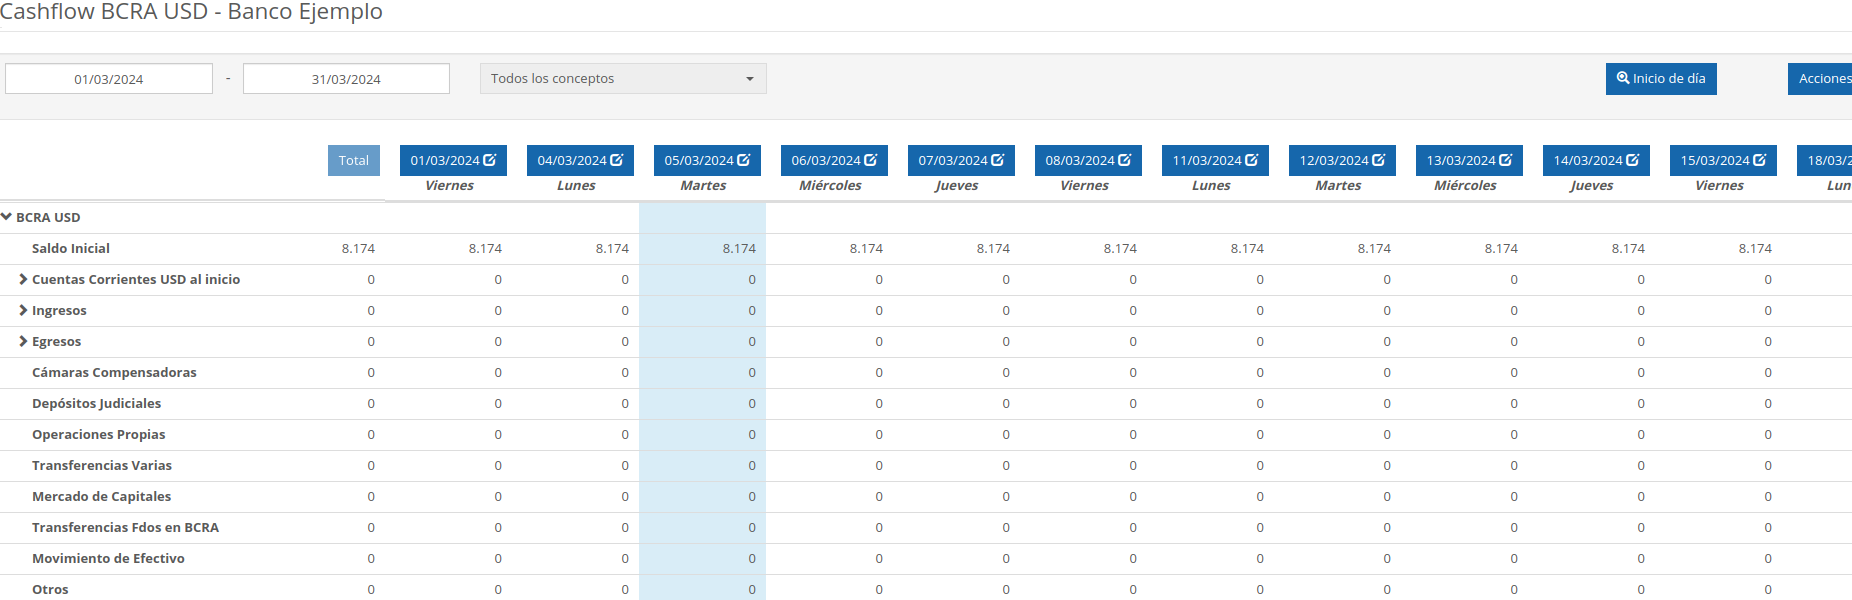Expand the Egresos row
1852x600 pixels.
[x=23, y=342]
